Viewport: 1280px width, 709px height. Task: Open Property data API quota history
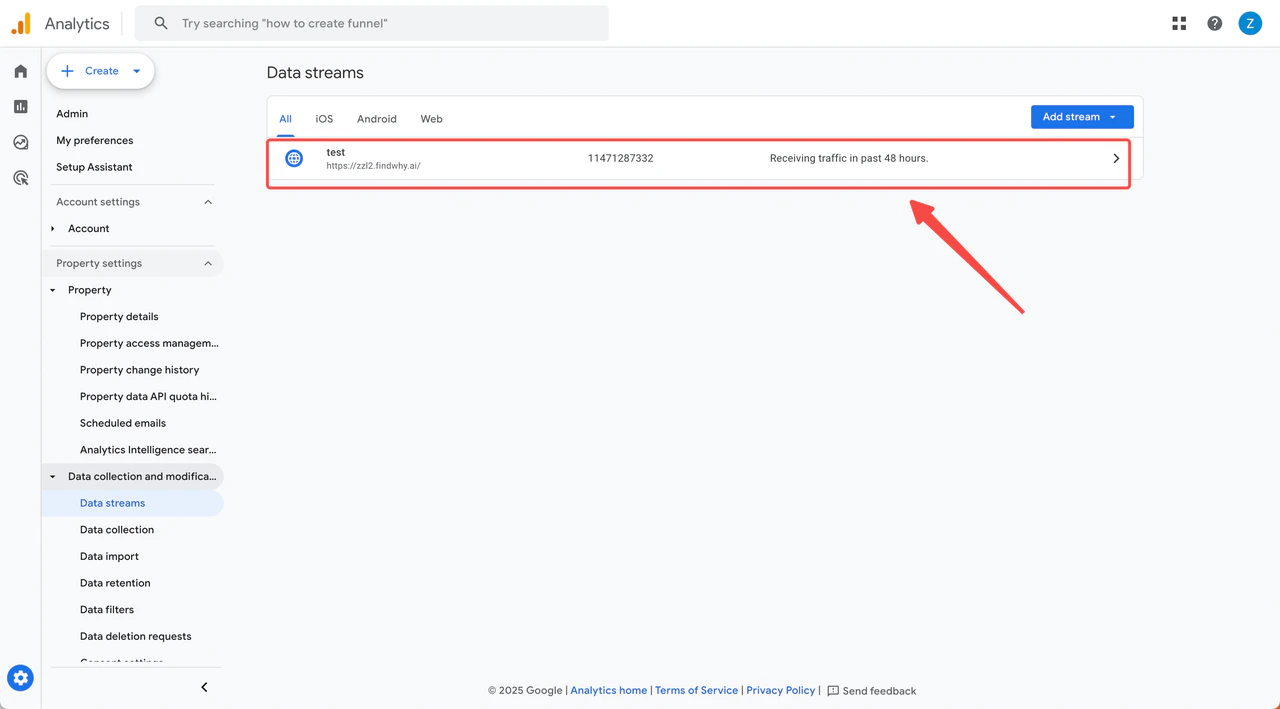click(x=148, y=397)
